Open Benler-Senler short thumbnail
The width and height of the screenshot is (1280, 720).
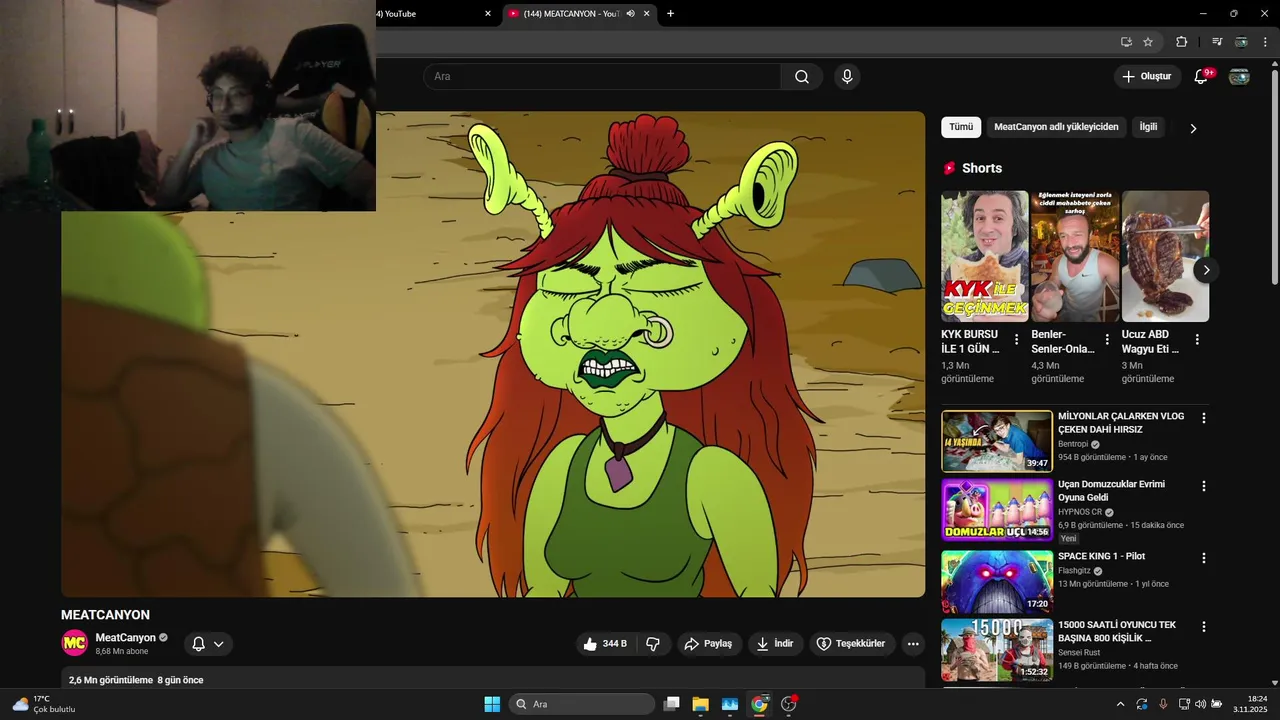coord(1075,256)
